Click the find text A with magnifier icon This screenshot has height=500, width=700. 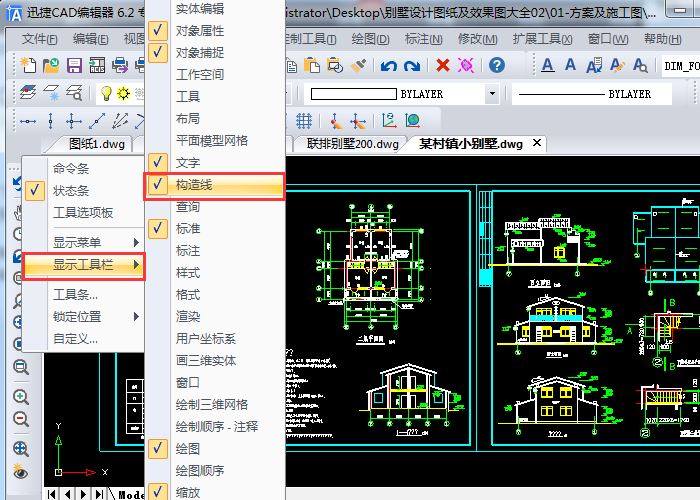point(640,65)
